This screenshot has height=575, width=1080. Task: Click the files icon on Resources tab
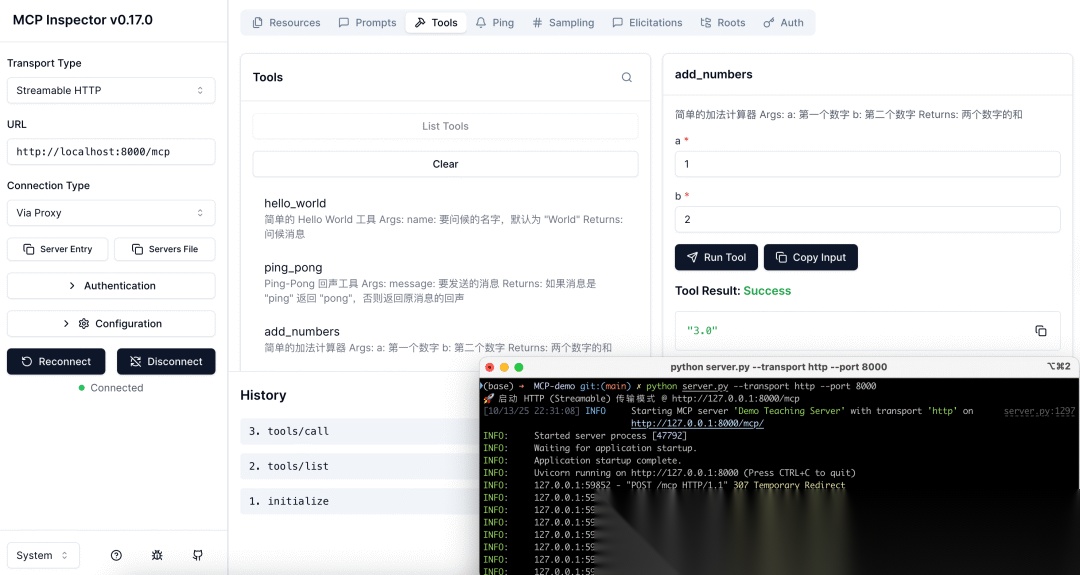tap(258, 23)
